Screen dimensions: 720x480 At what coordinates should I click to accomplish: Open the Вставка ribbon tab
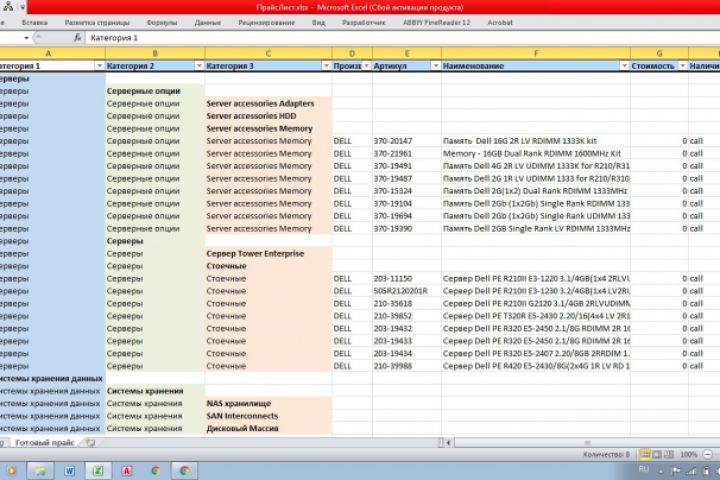(34, 23)
